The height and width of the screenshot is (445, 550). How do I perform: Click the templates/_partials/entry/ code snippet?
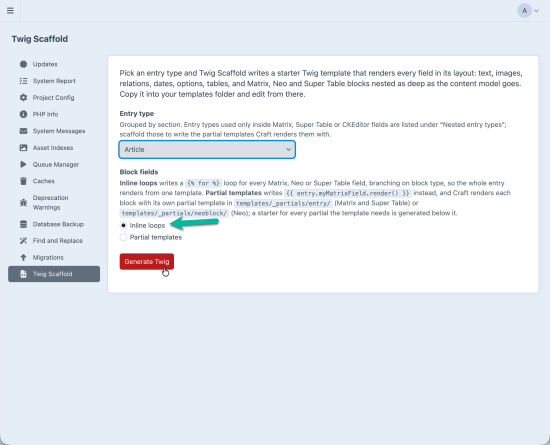pyautogui.click(x=283, y=203)
